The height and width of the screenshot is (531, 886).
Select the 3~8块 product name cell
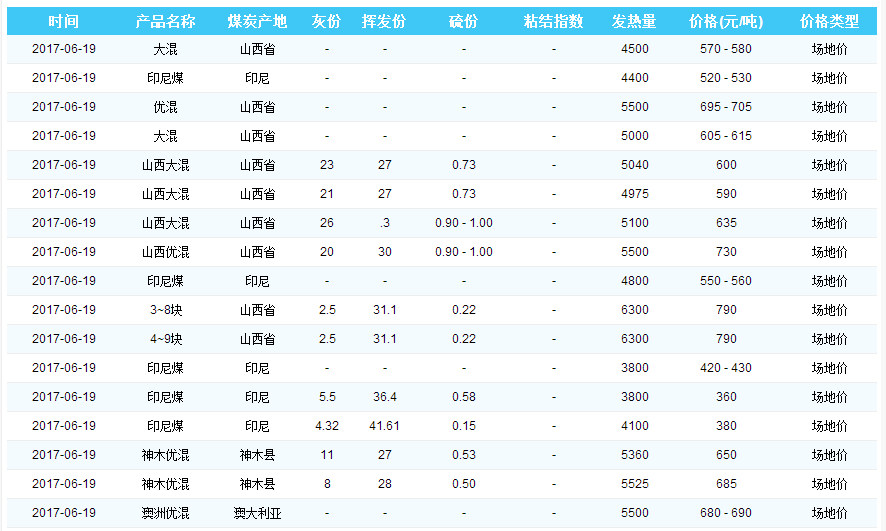(x=165, y=310)
